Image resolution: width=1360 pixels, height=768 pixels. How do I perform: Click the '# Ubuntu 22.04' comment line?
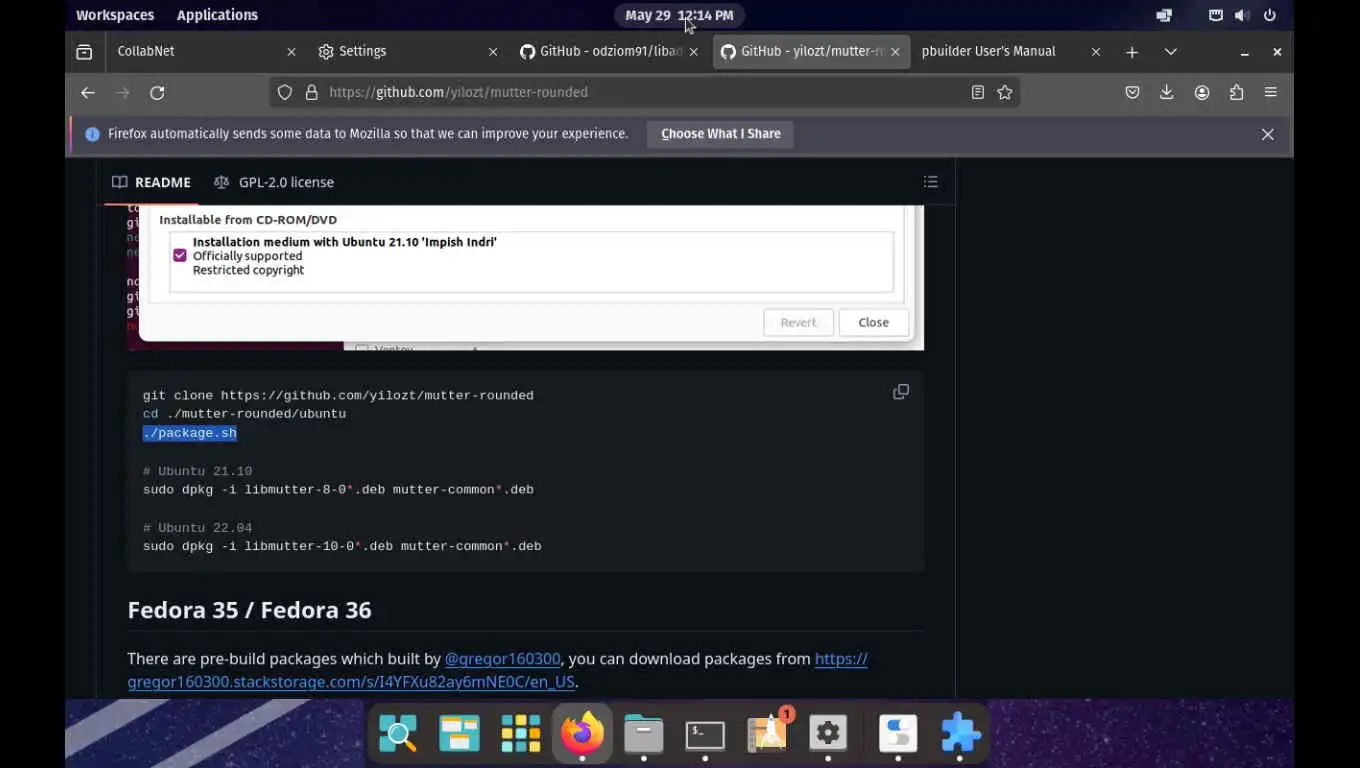pos(197,528)
